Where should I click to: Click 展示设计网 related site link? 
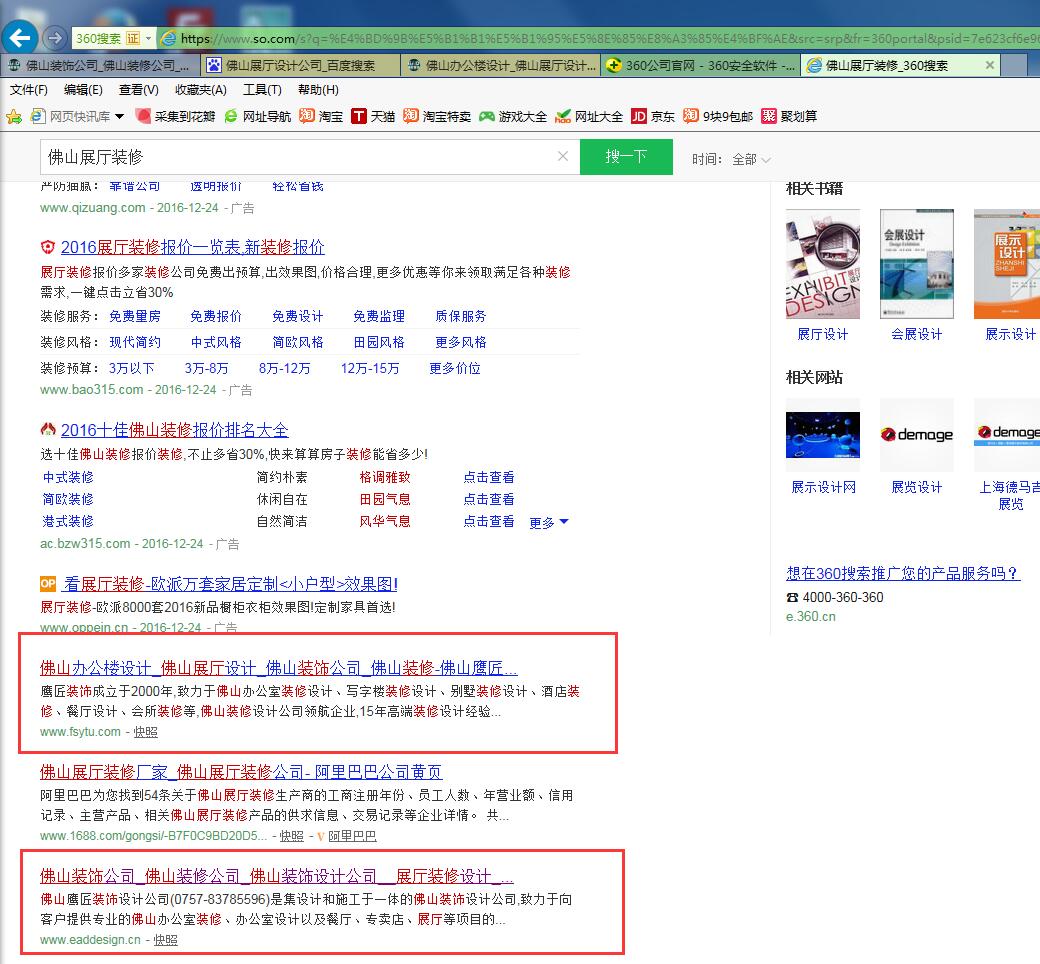pos(823,488)
